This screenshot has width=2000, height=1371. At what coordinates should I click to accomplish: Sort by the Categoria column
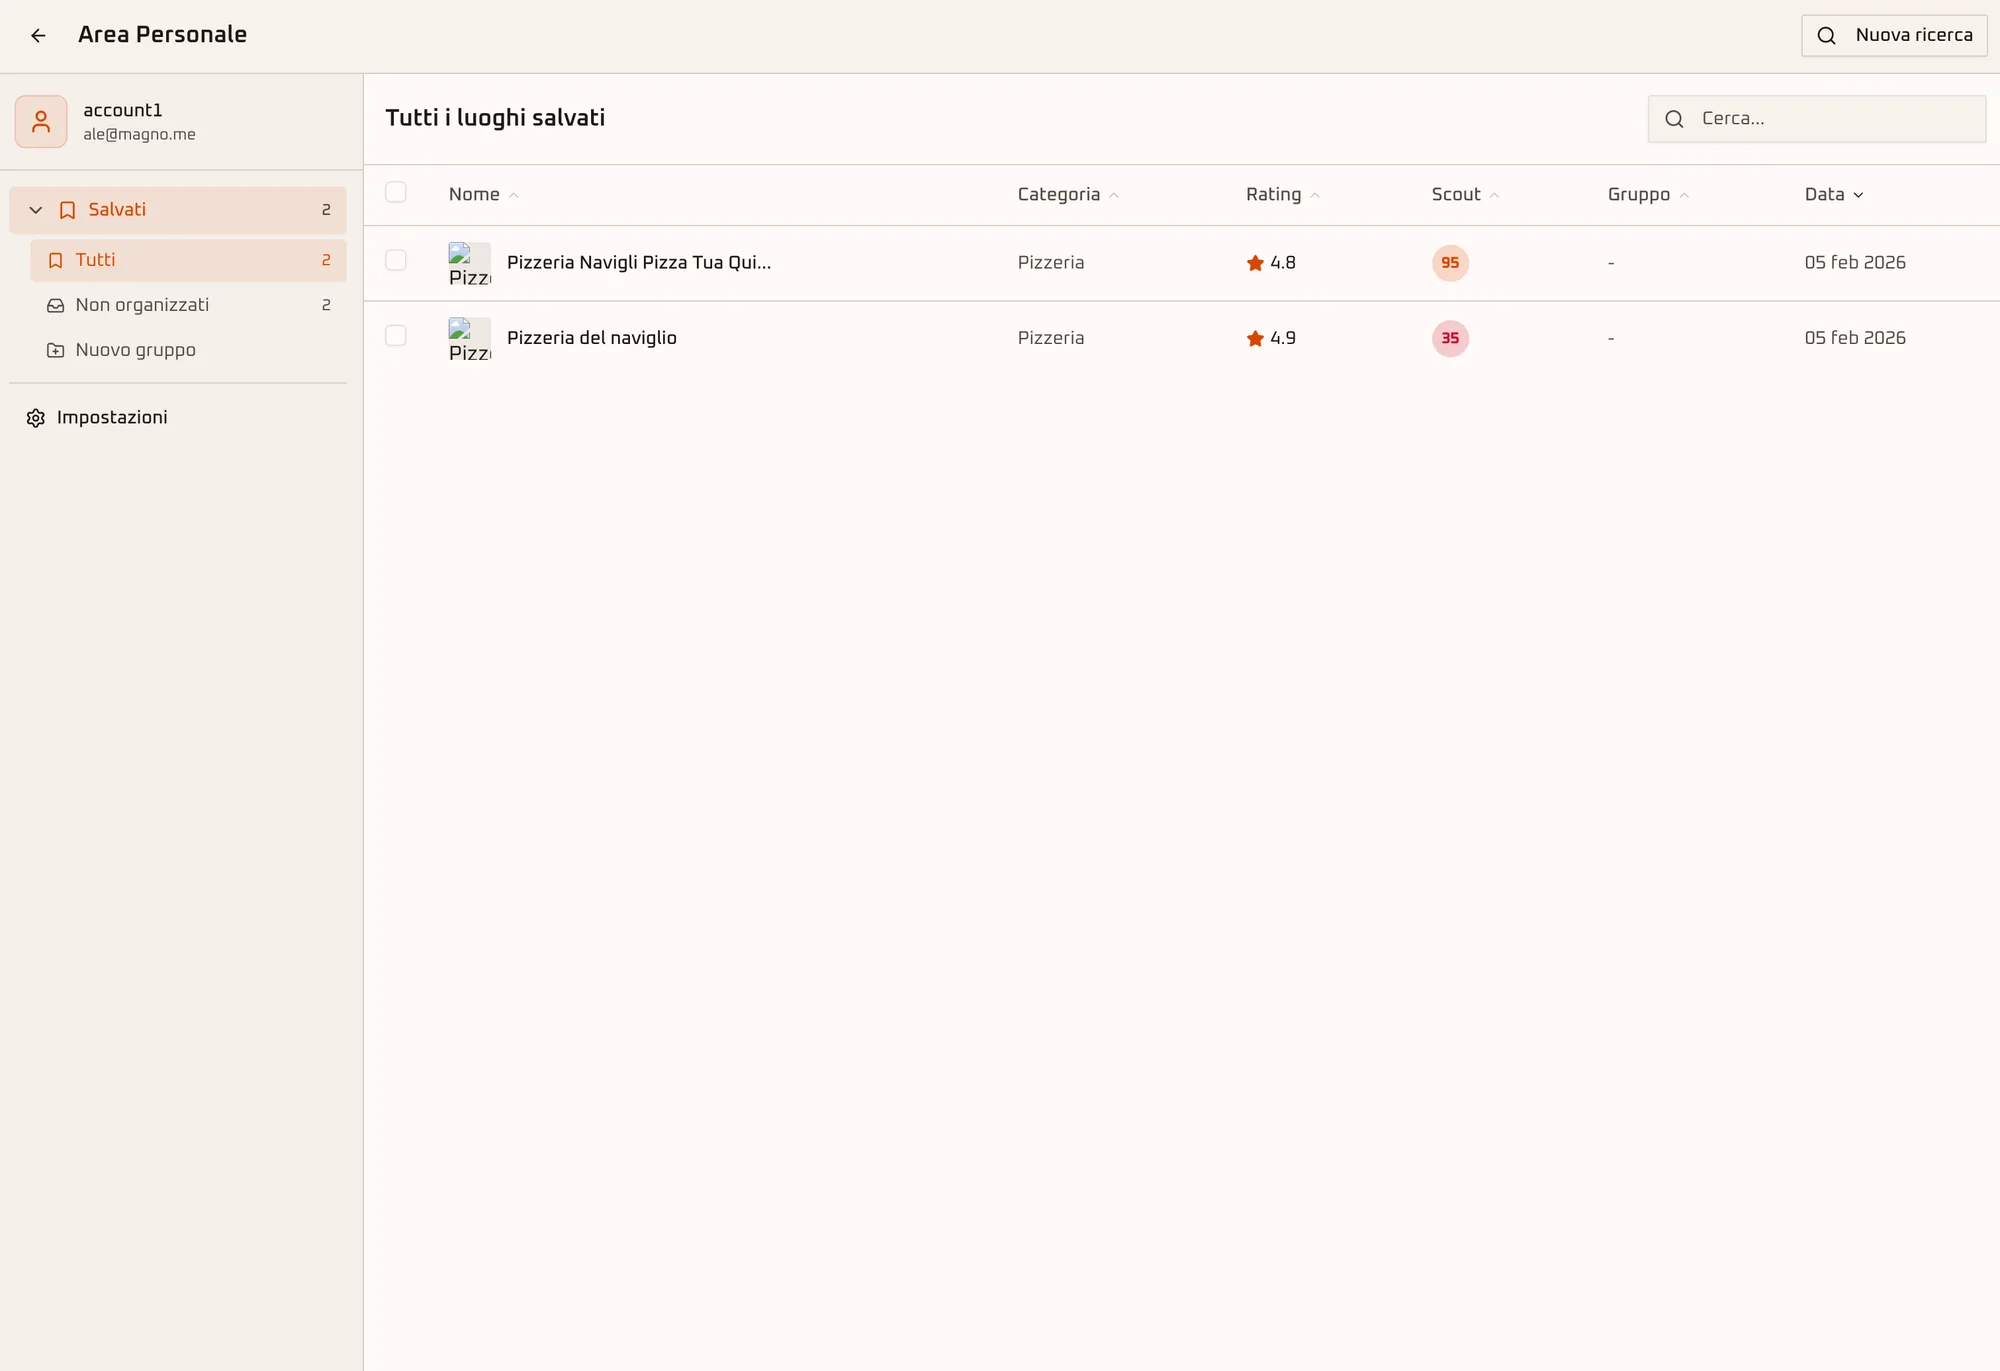point(1067,194)
